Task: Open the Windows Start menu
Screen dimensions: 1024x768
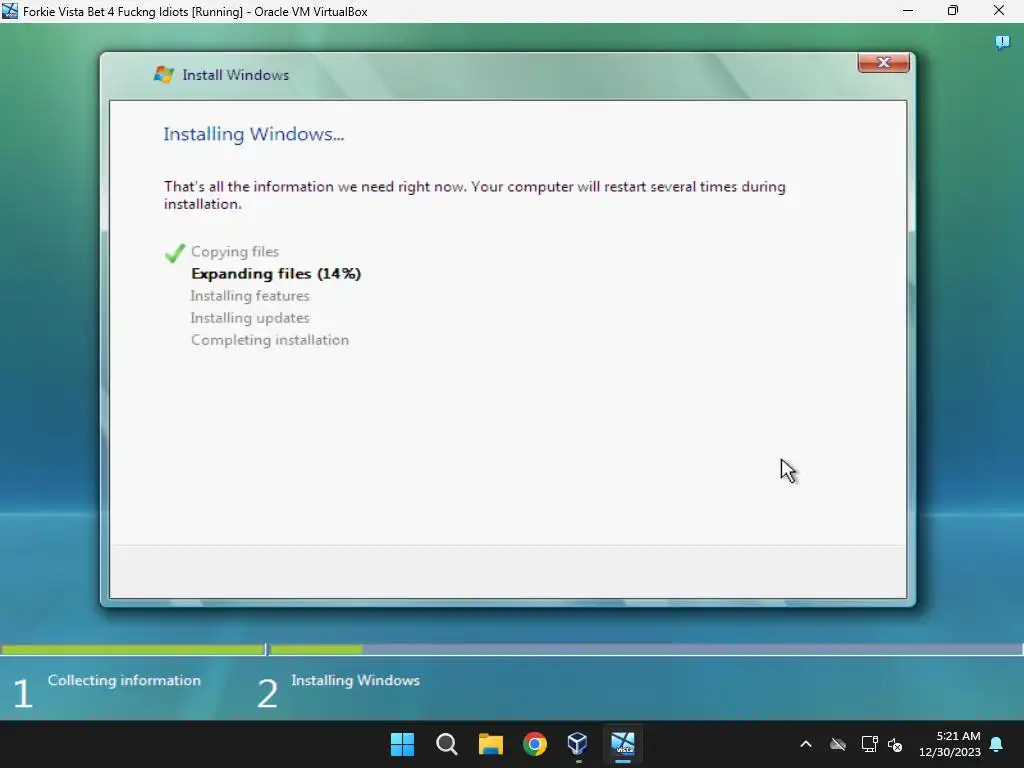Action: pos(402,744)
